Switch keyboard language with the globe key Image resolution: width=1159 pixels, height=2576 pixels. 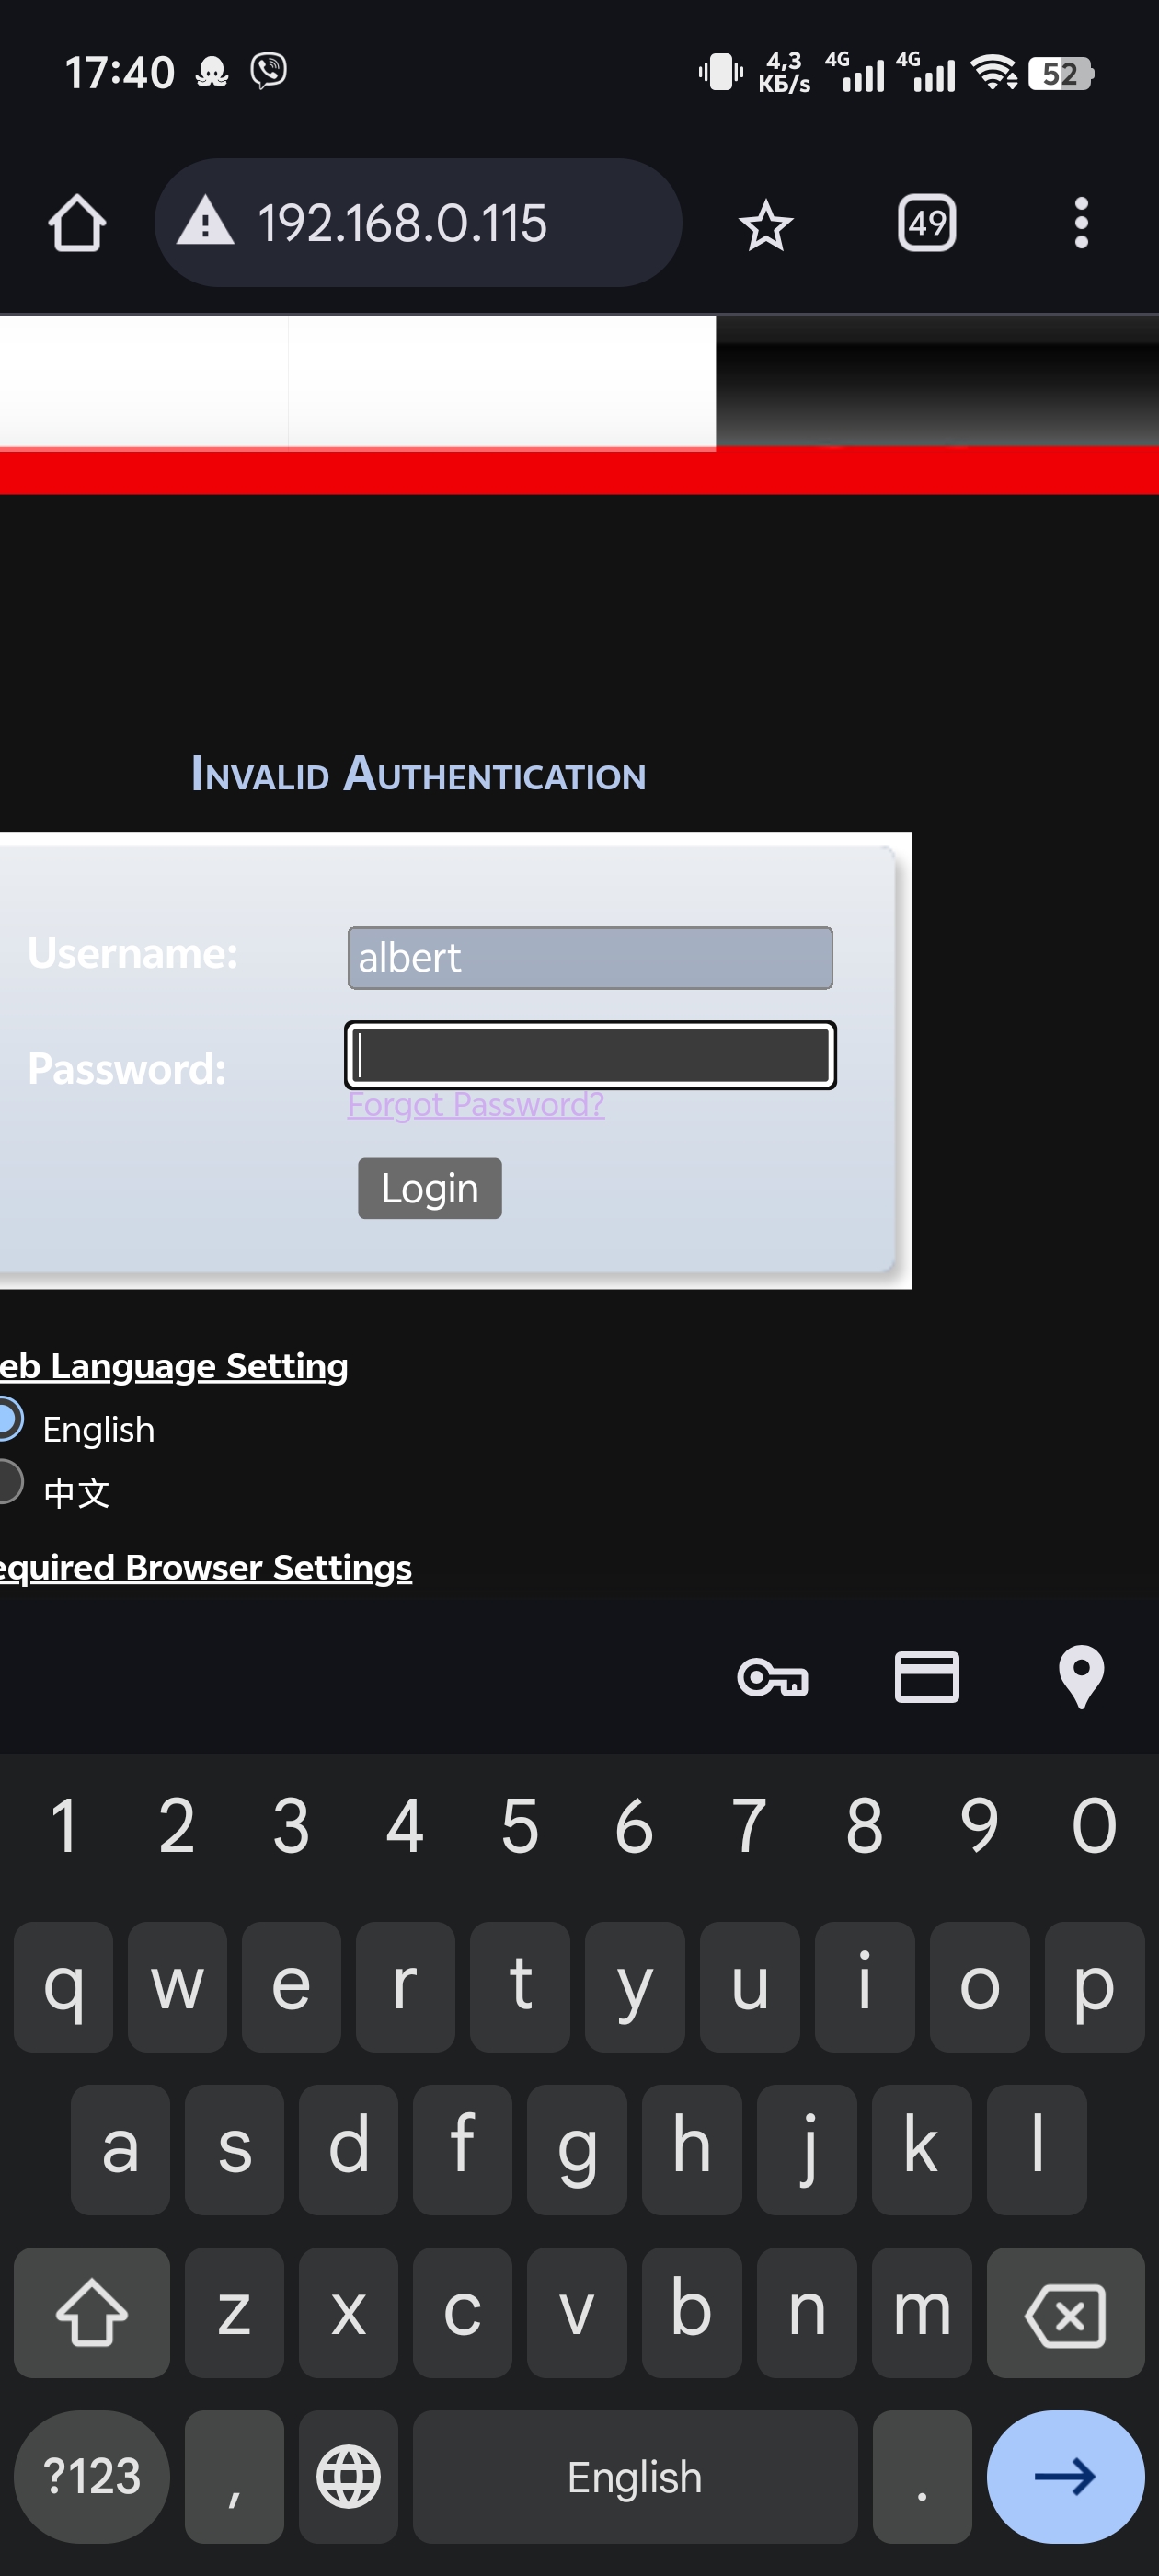[348, 2477]
